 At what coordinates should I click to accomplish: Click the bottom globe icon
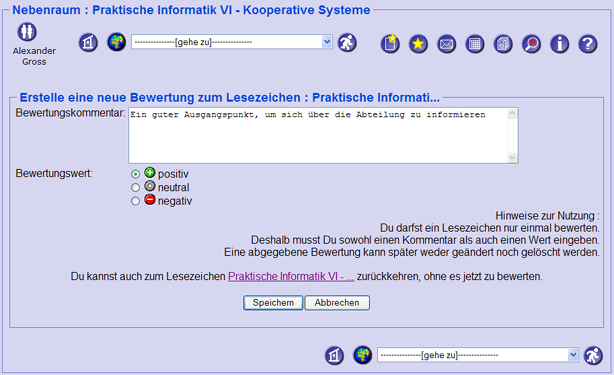[363, 355]
